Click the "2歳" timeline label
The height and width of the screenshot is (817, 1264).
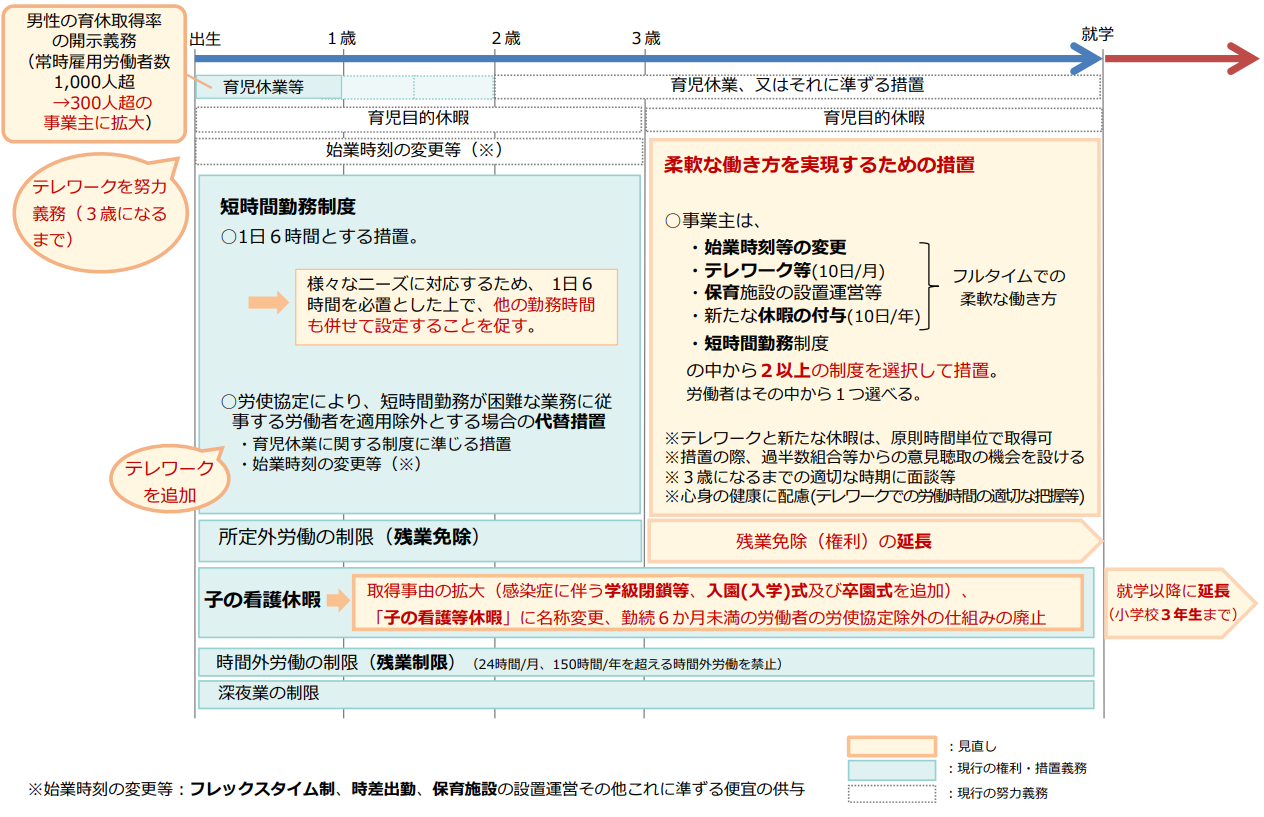point(506,39)
